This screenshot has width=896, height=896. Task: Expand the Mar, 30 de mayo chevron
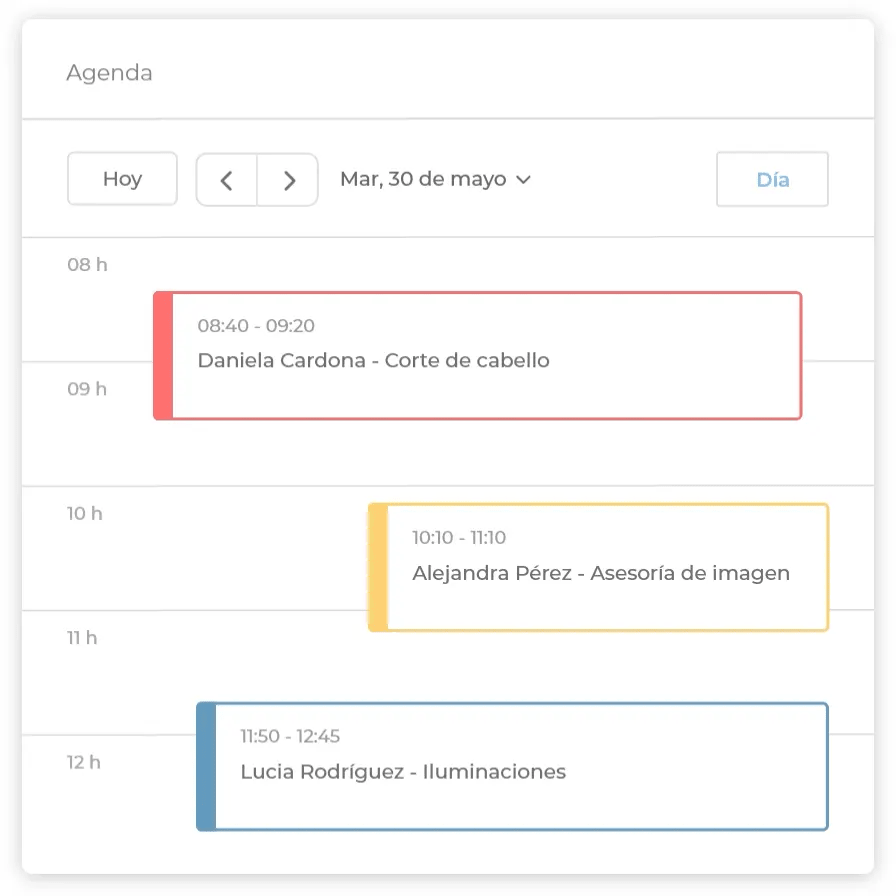tap(524, 180)
